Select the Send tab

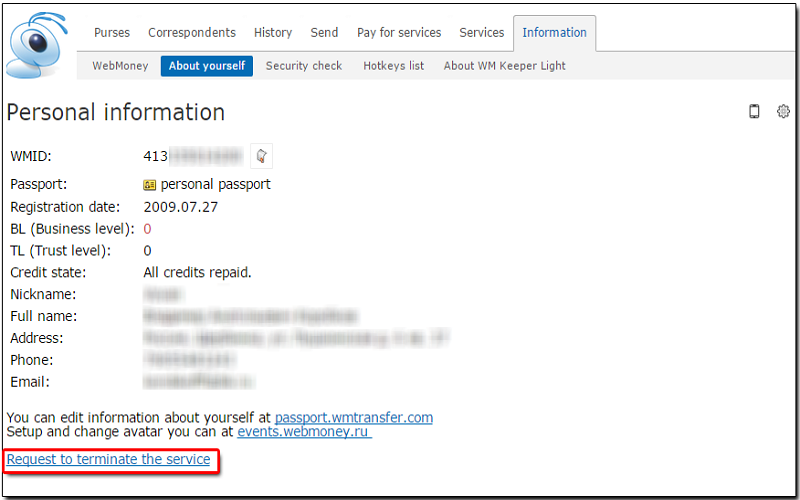(324, 33)
